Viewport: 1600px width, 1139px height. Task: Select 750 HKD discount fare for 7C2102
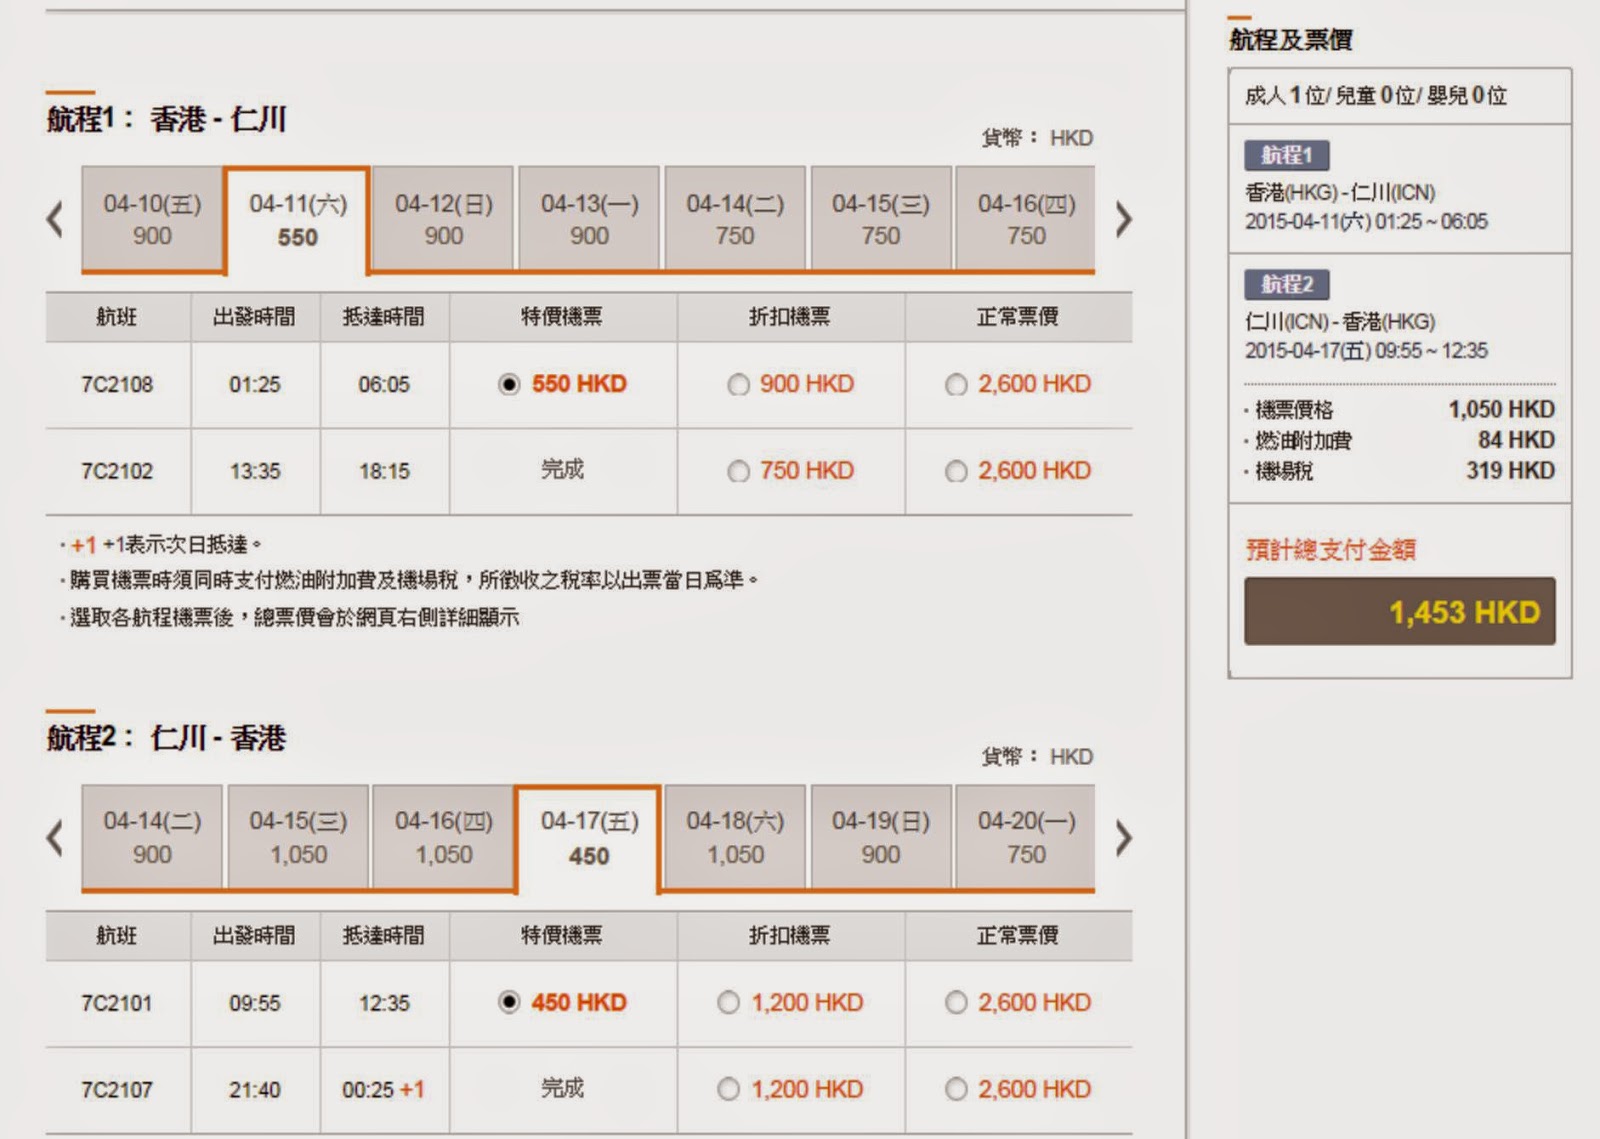point(738,471)
